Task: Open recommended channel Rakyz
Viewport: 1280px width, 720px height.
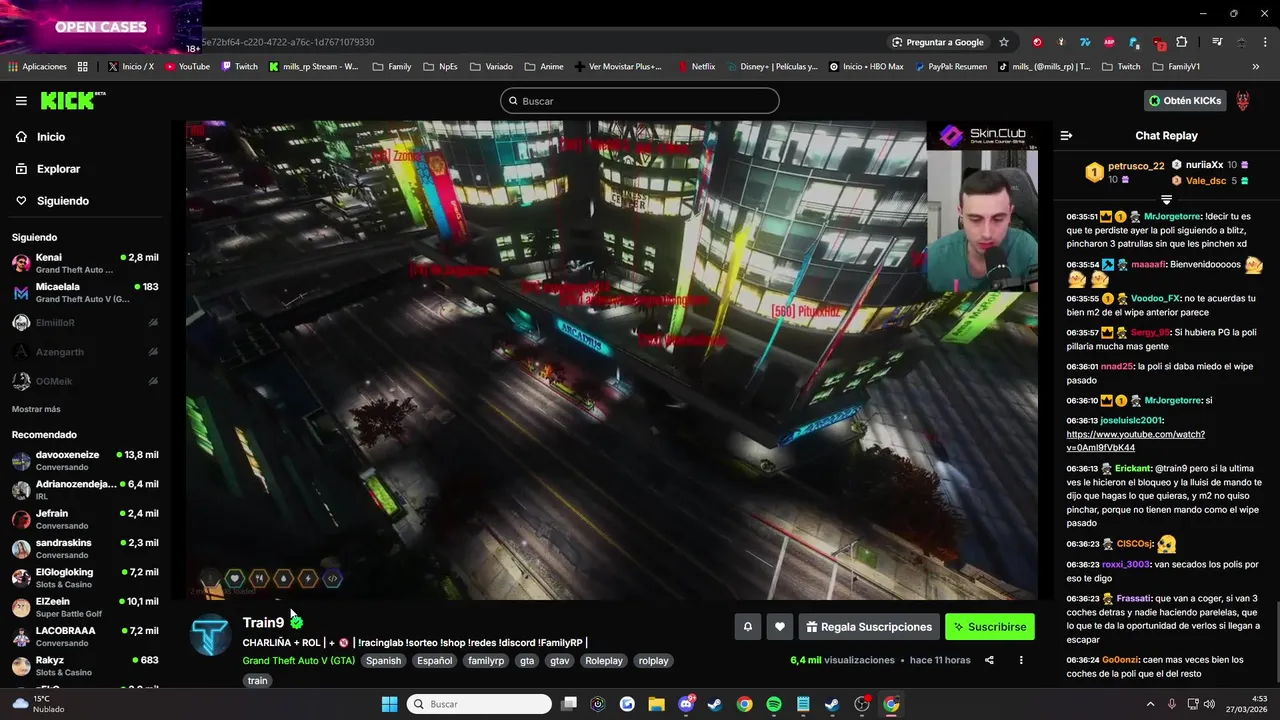Action: pos(85,666)
